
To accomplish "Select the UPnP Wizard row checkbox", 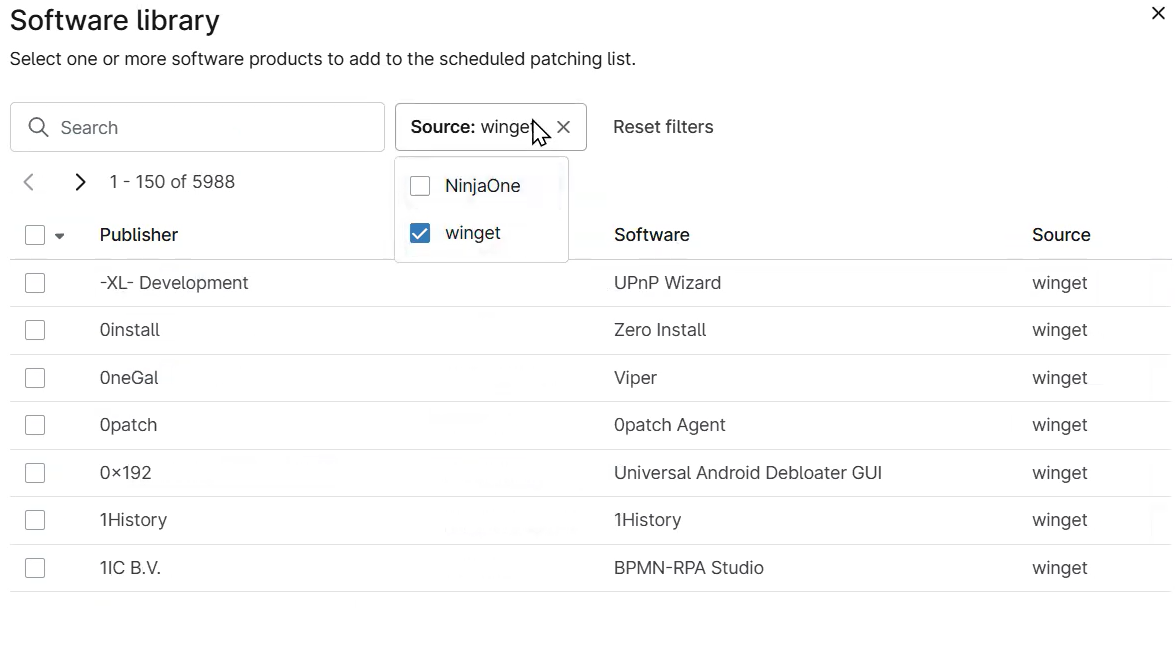I will 35,283.
